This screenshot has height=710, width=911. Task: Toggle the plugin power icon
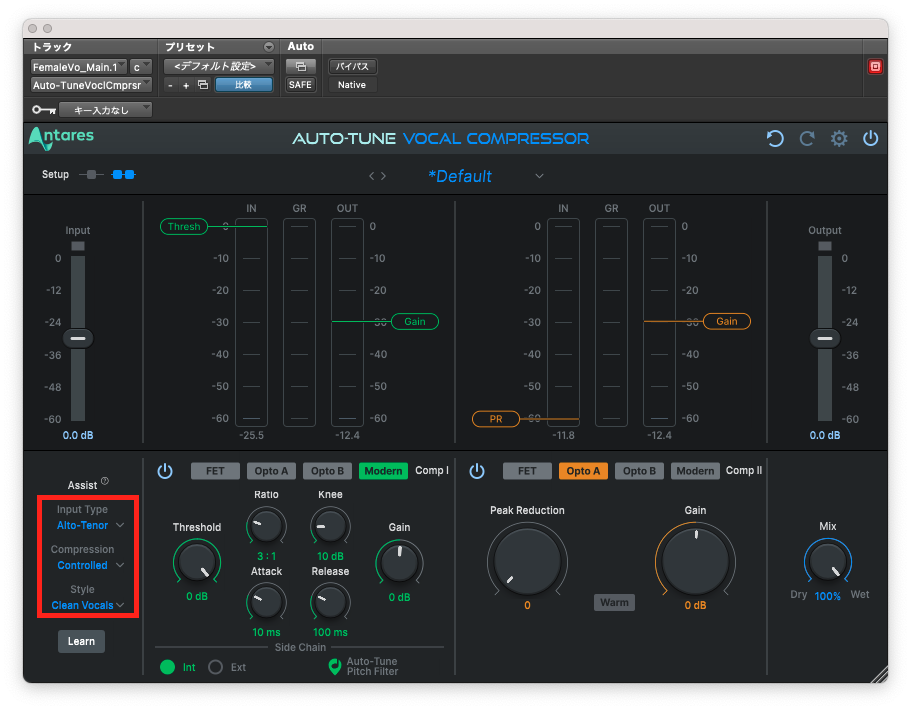pos(870,138)
